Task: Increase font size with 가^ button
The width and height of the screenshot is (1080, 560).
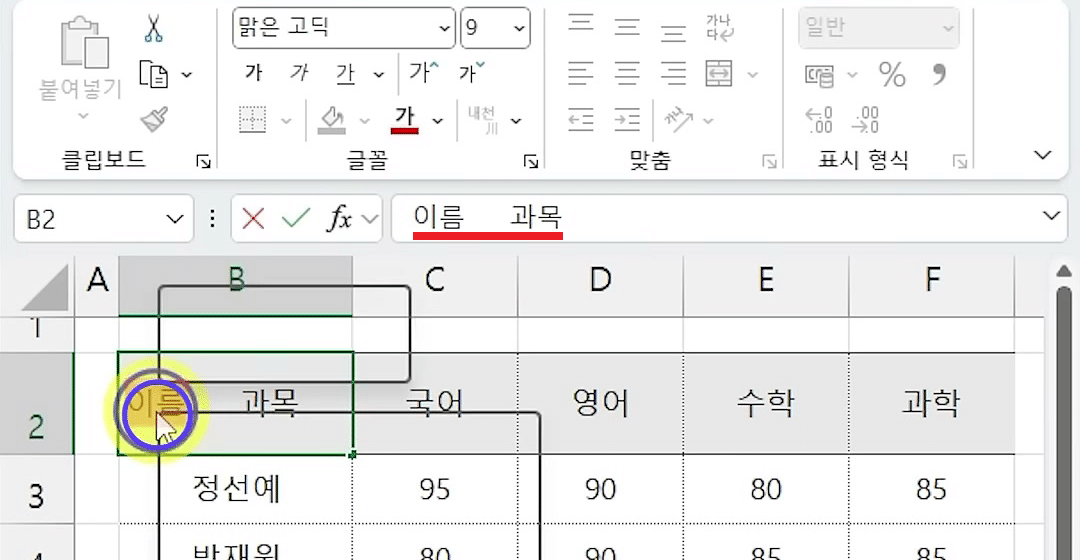Action: (x=423, y=72)
